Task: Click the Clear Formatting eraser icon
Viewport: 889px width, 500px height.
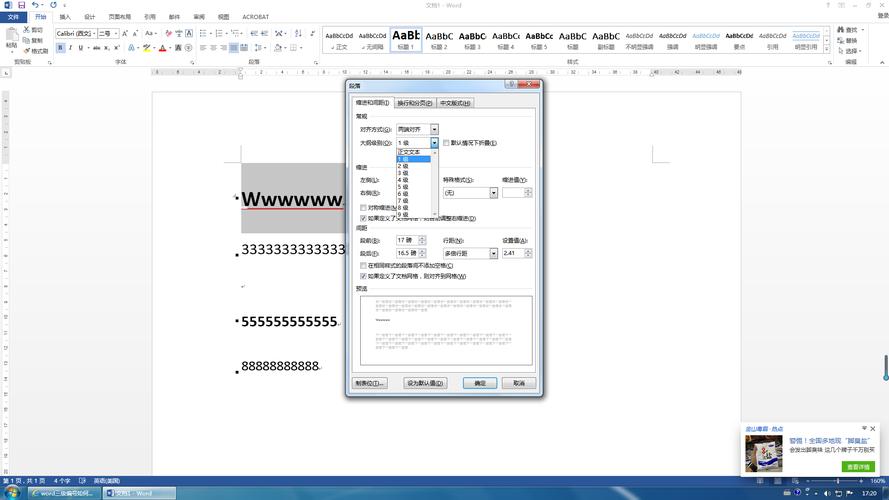Action: pyautogui.click(x=168, y=33)
